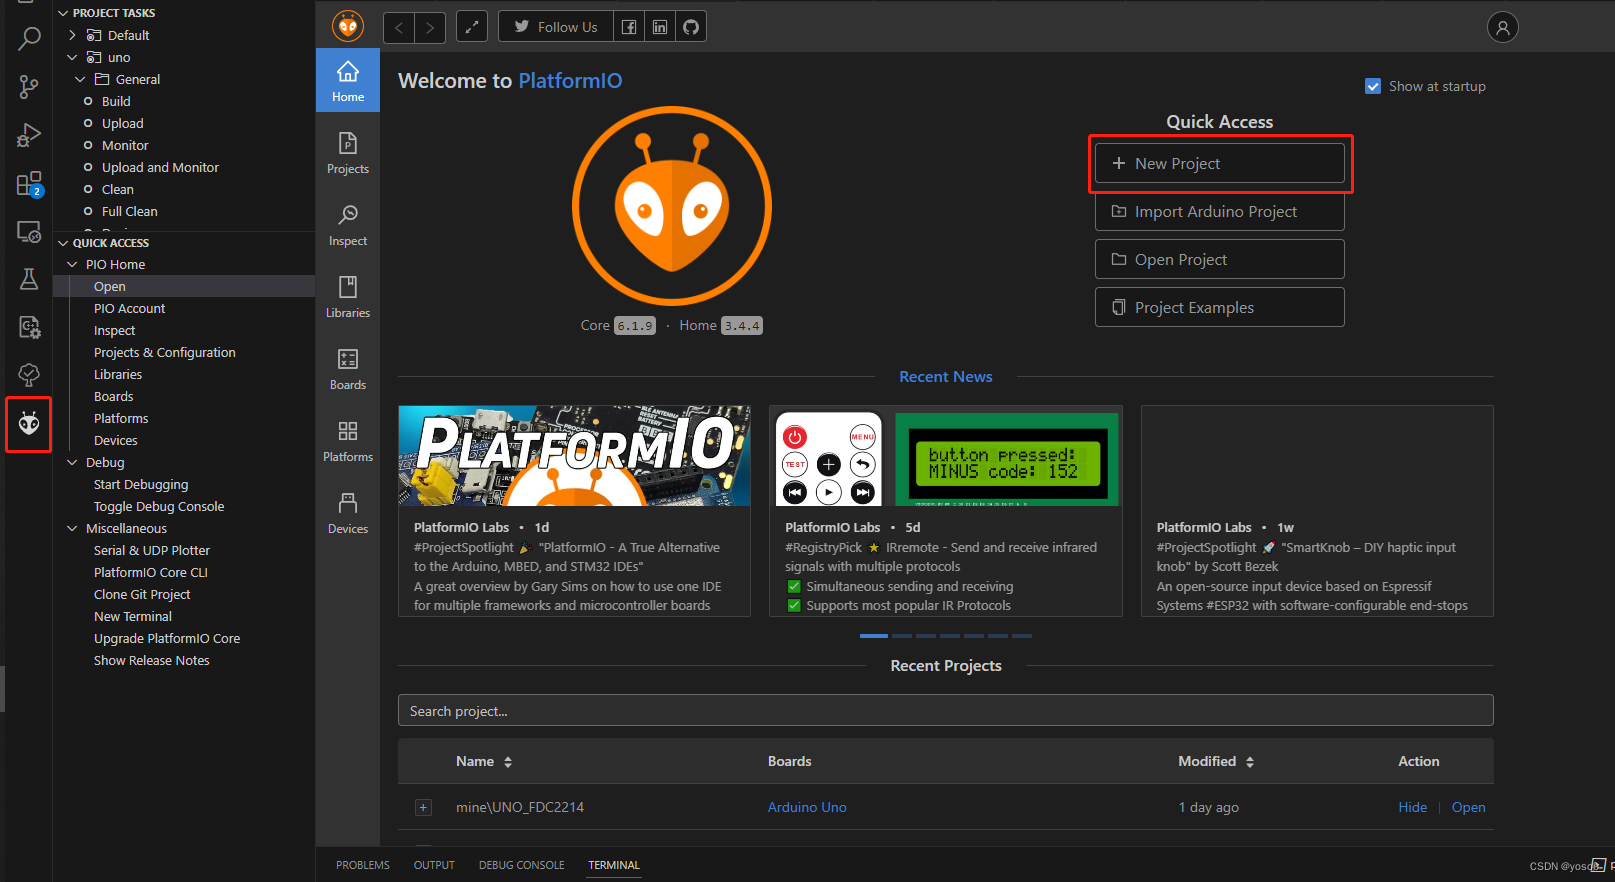Collapse the Miscellaneous group
Screen dimensions: 1615x882
pos(72,528)
